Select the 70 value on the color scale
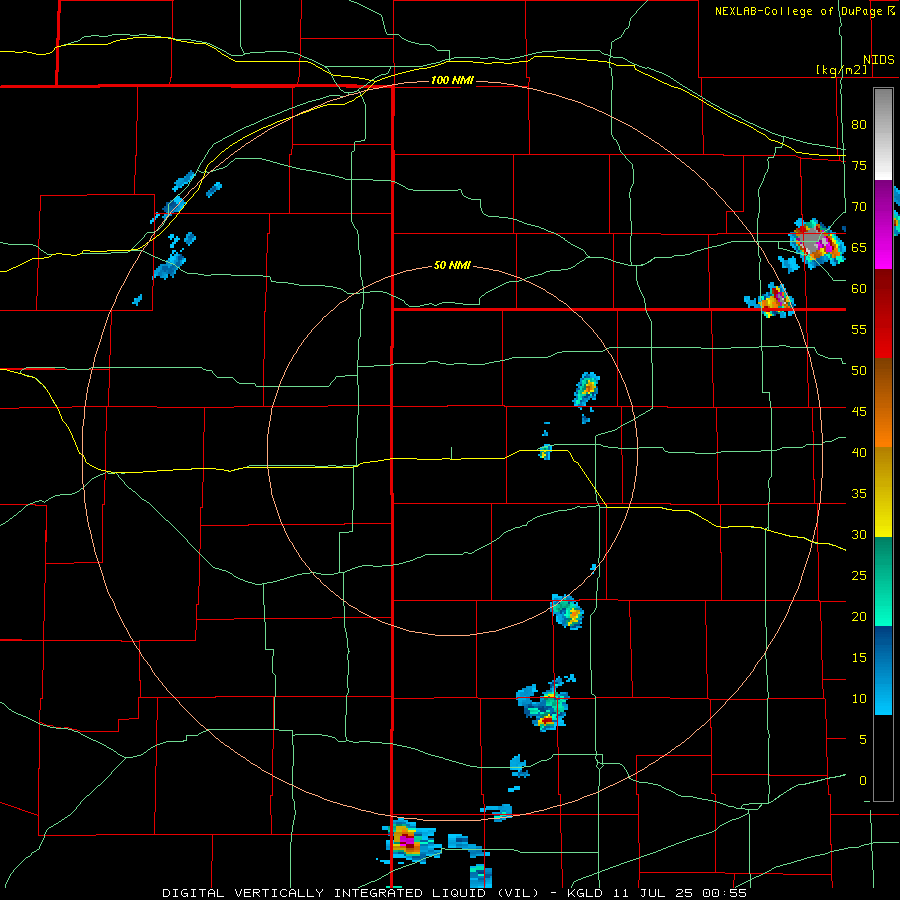 coord(859,207)
